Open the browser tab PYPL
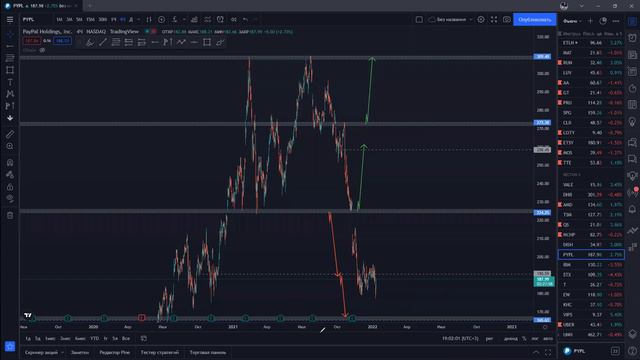The image size is (640, 360). (x=41, y=6)
